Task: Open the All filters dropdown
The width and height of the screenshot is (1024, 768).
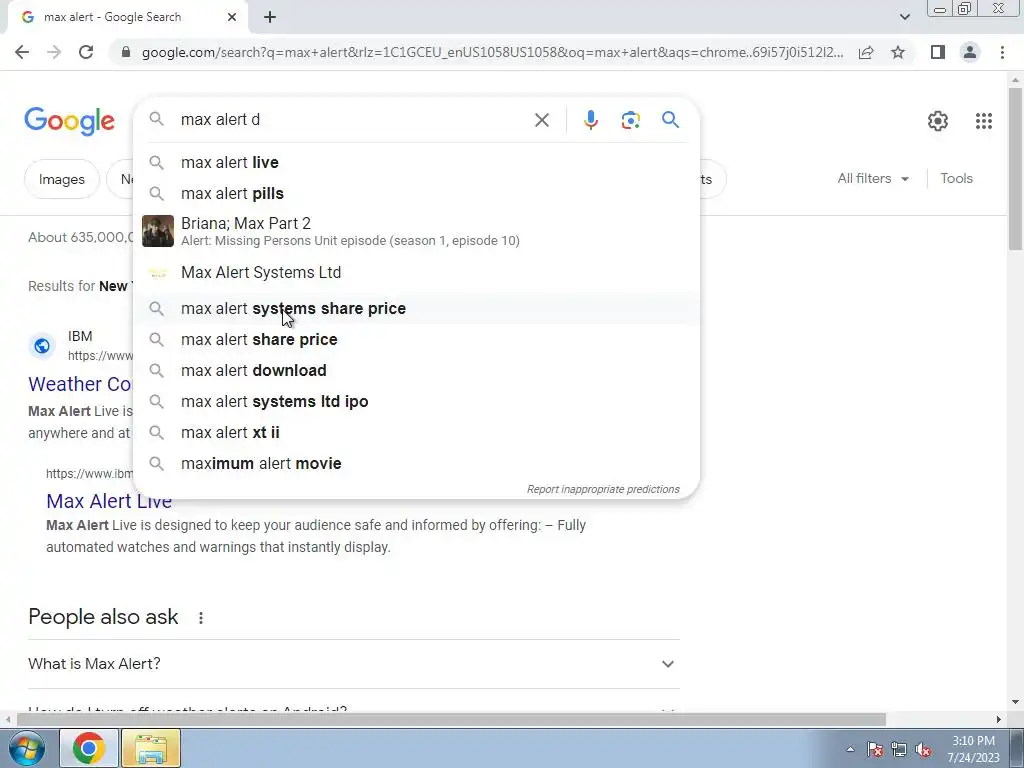Action: click(873, 178)
